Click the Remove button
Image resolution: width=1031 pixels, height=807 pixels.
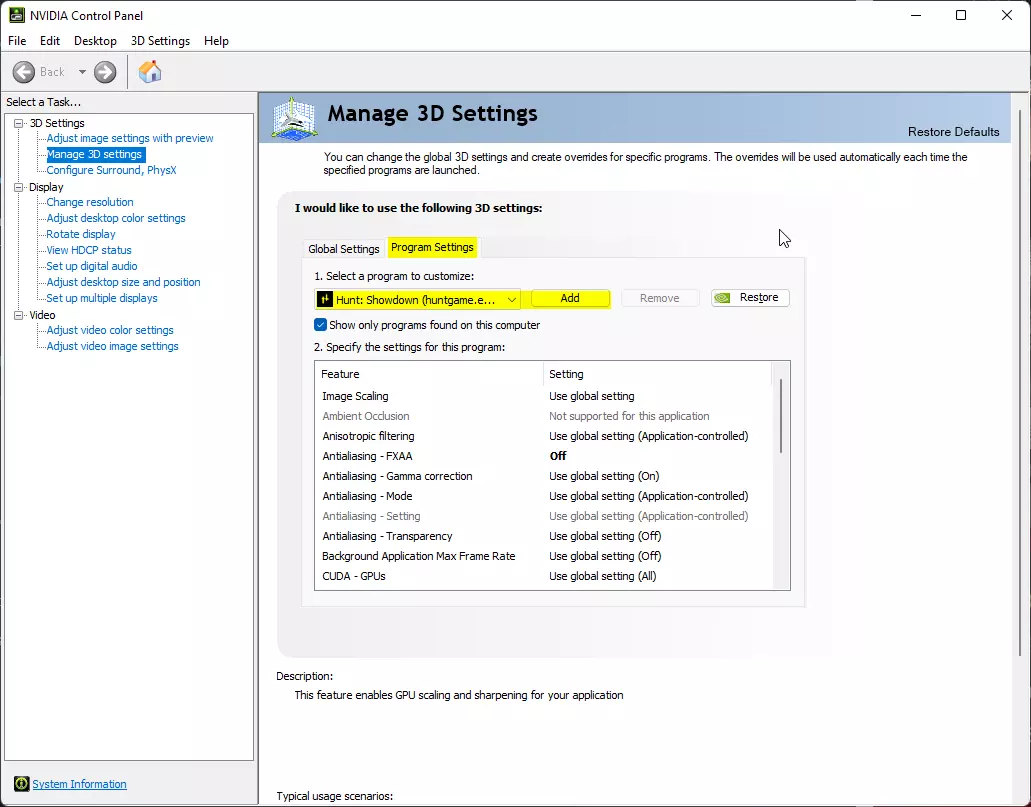pos(659,298)
